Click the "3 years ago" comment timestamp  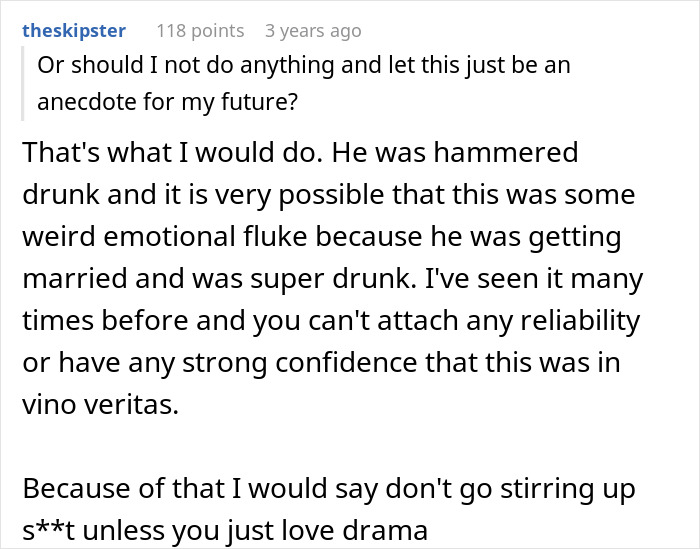[312, 31]
